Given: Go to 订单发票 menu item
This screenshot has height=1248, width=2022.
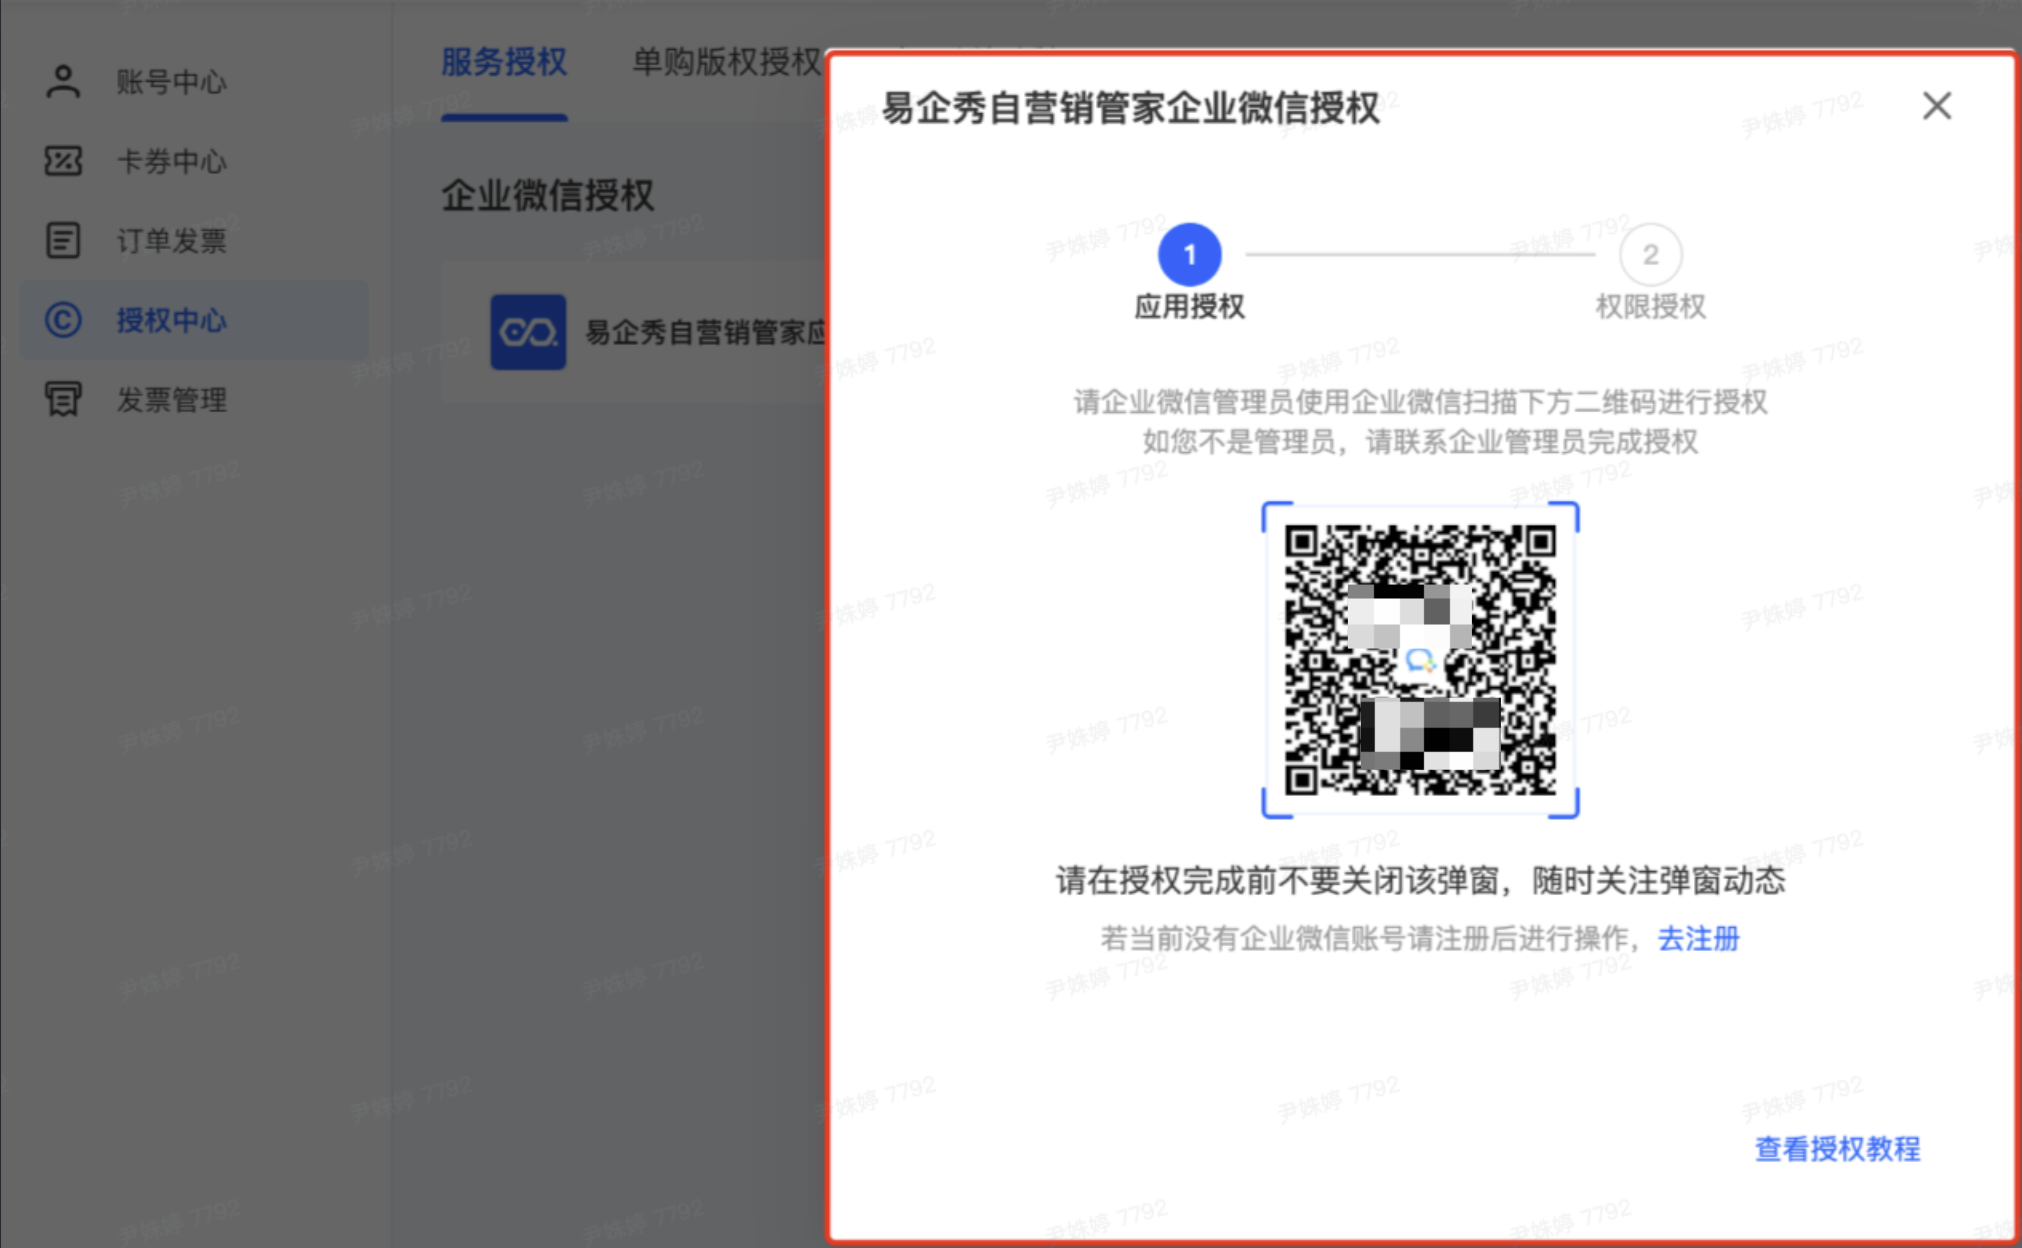Looking at the screenshot, I should coord(171,240).
